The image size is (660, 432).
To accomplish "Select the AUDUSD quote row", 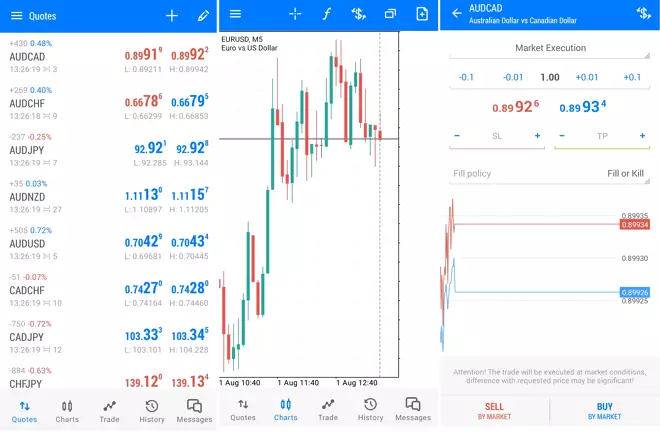I will click(x=109, y=243).
